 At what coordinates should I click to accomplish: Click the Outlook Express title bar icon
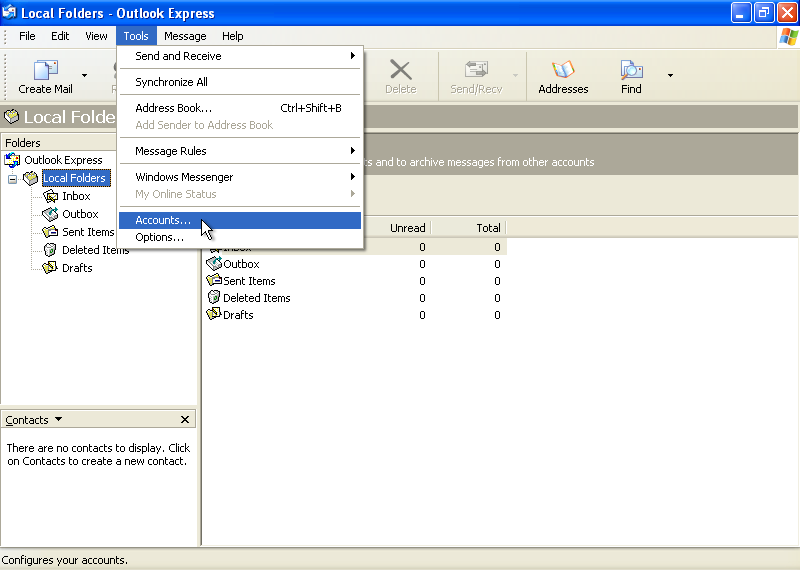10,12
